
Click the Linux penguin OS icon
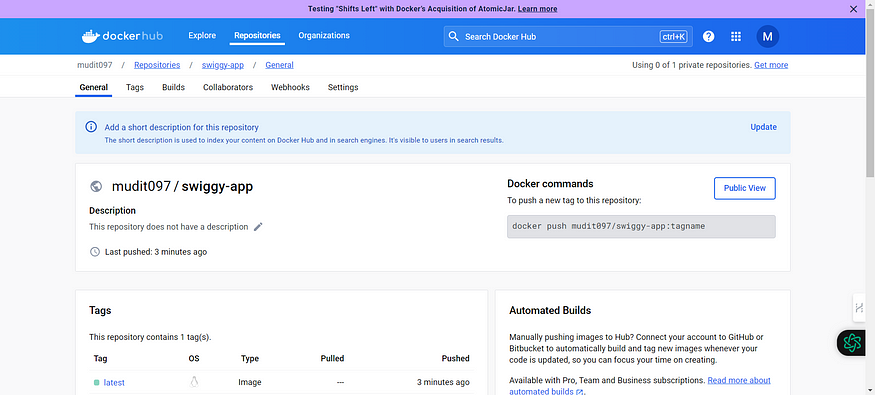pos(194,382)
